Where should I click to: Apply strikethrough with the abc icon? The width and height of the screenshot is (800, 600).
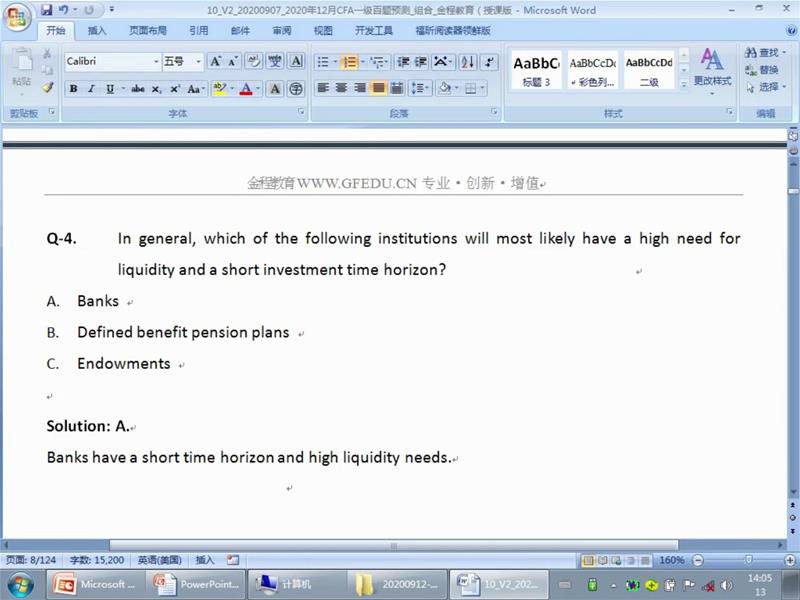(x=138, y=89)
